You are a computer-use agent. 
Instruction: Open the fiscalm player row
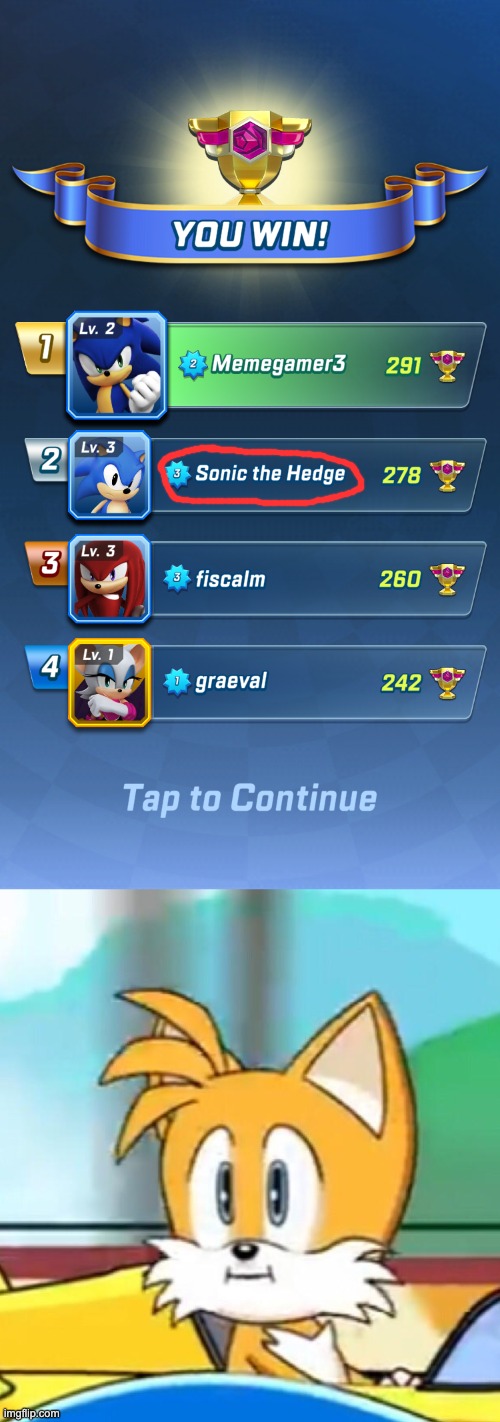tap(278, 579)
